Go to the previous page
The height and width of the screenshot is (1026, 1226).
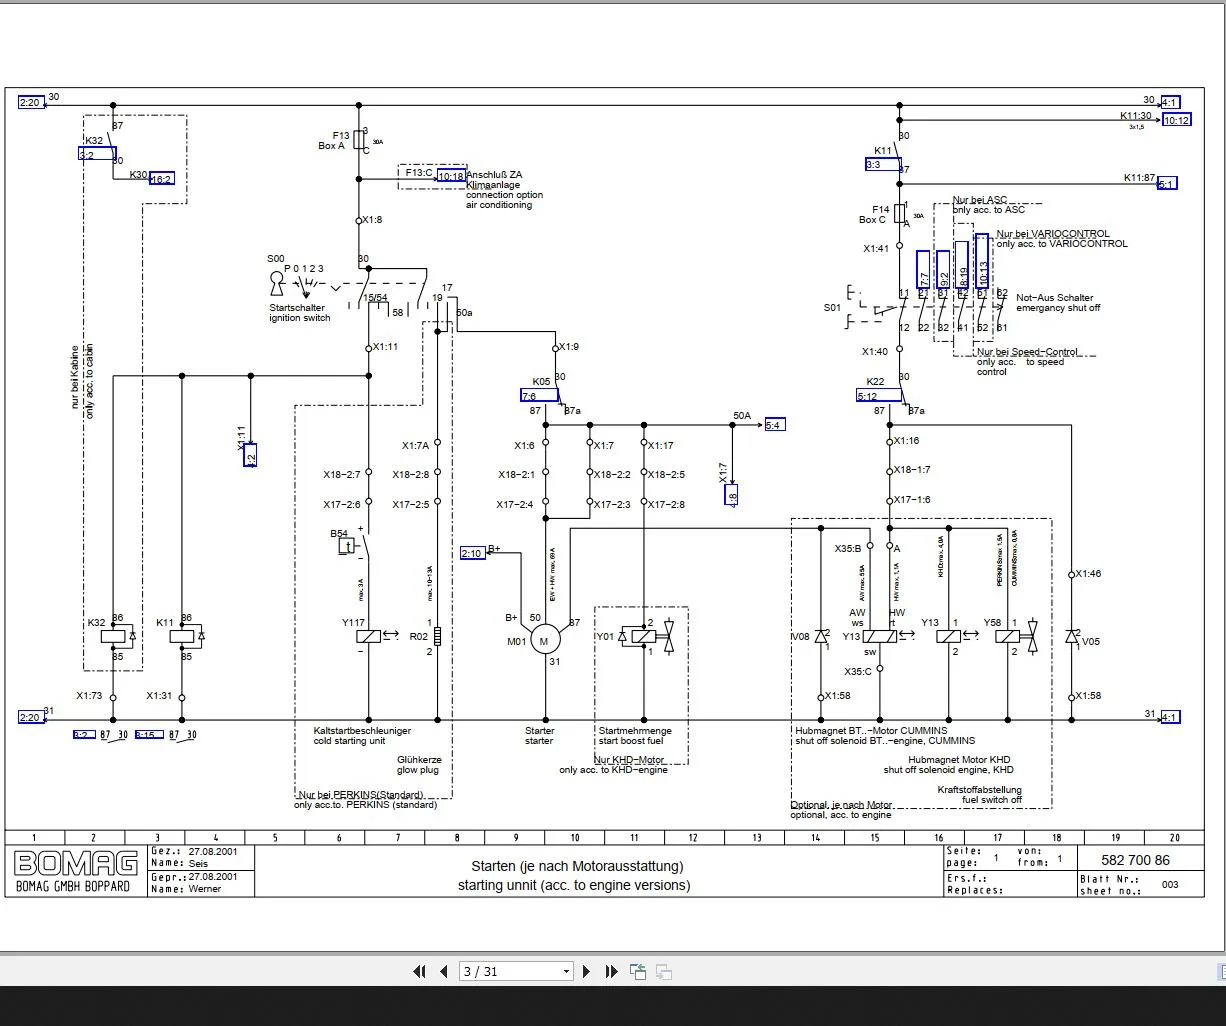[x=443, y=971]
